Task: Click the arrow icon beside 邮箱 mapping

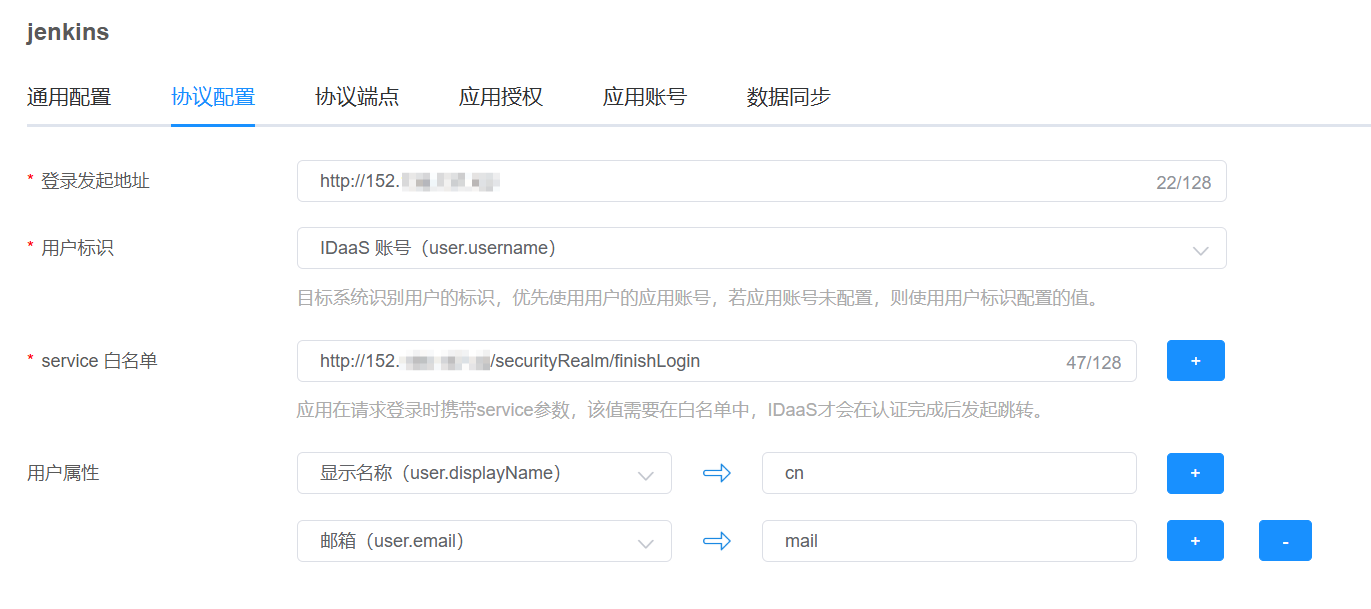Action: (x=717, y=541)
